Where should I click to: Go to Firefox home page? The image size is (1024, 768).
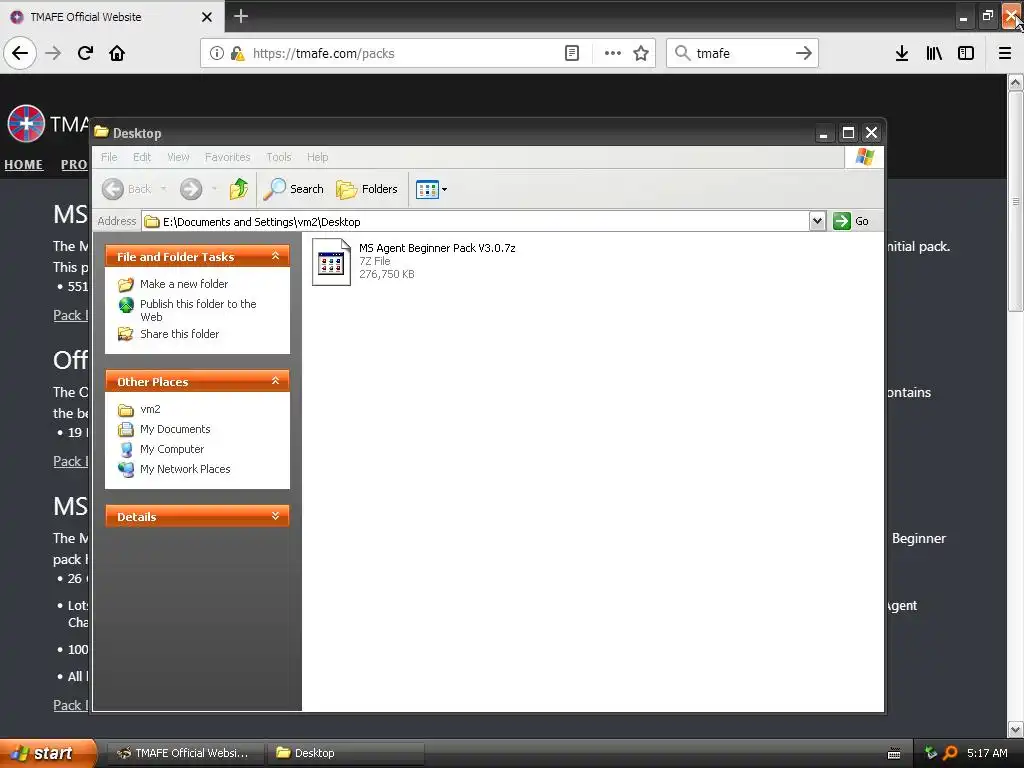[x=117, y=53]
